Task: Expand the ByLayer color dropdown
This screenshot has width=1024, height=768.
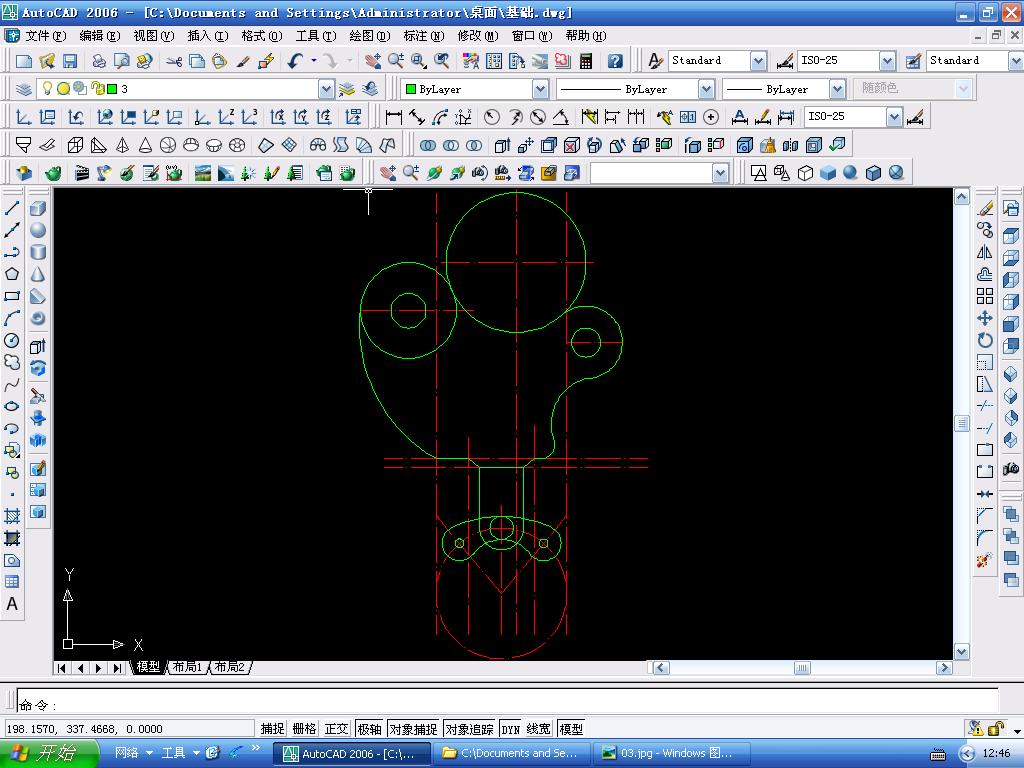Action: pos(540,89)
